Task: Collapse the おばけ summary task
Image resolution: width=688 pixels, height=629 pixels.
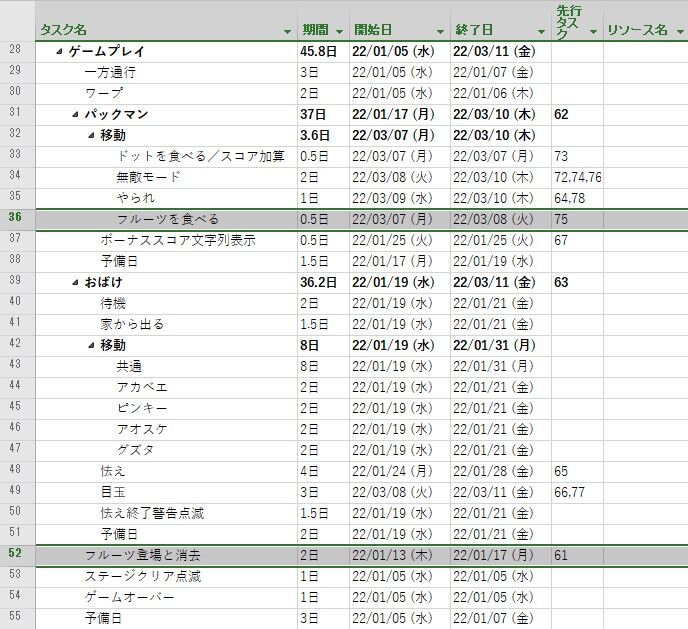Action: 75,283
